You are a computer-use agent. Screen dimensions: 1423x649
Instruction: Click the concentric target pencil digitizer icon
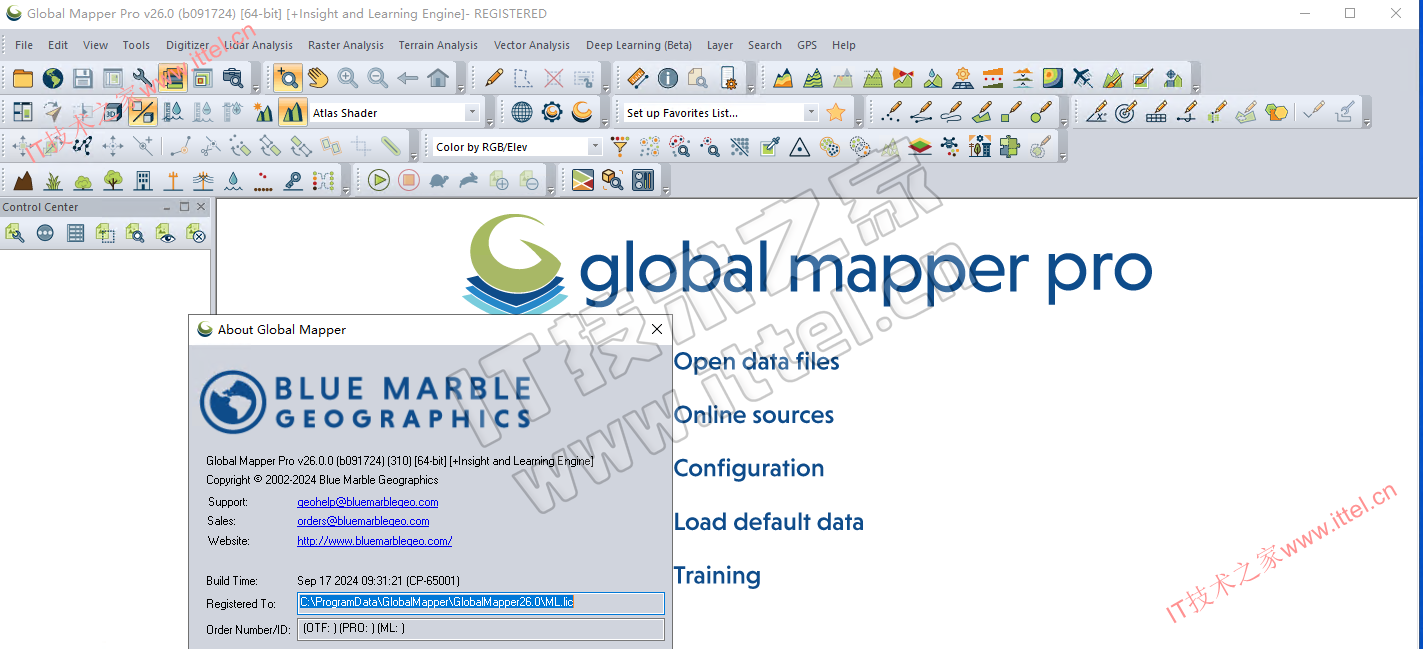[x=1126, y=112]
